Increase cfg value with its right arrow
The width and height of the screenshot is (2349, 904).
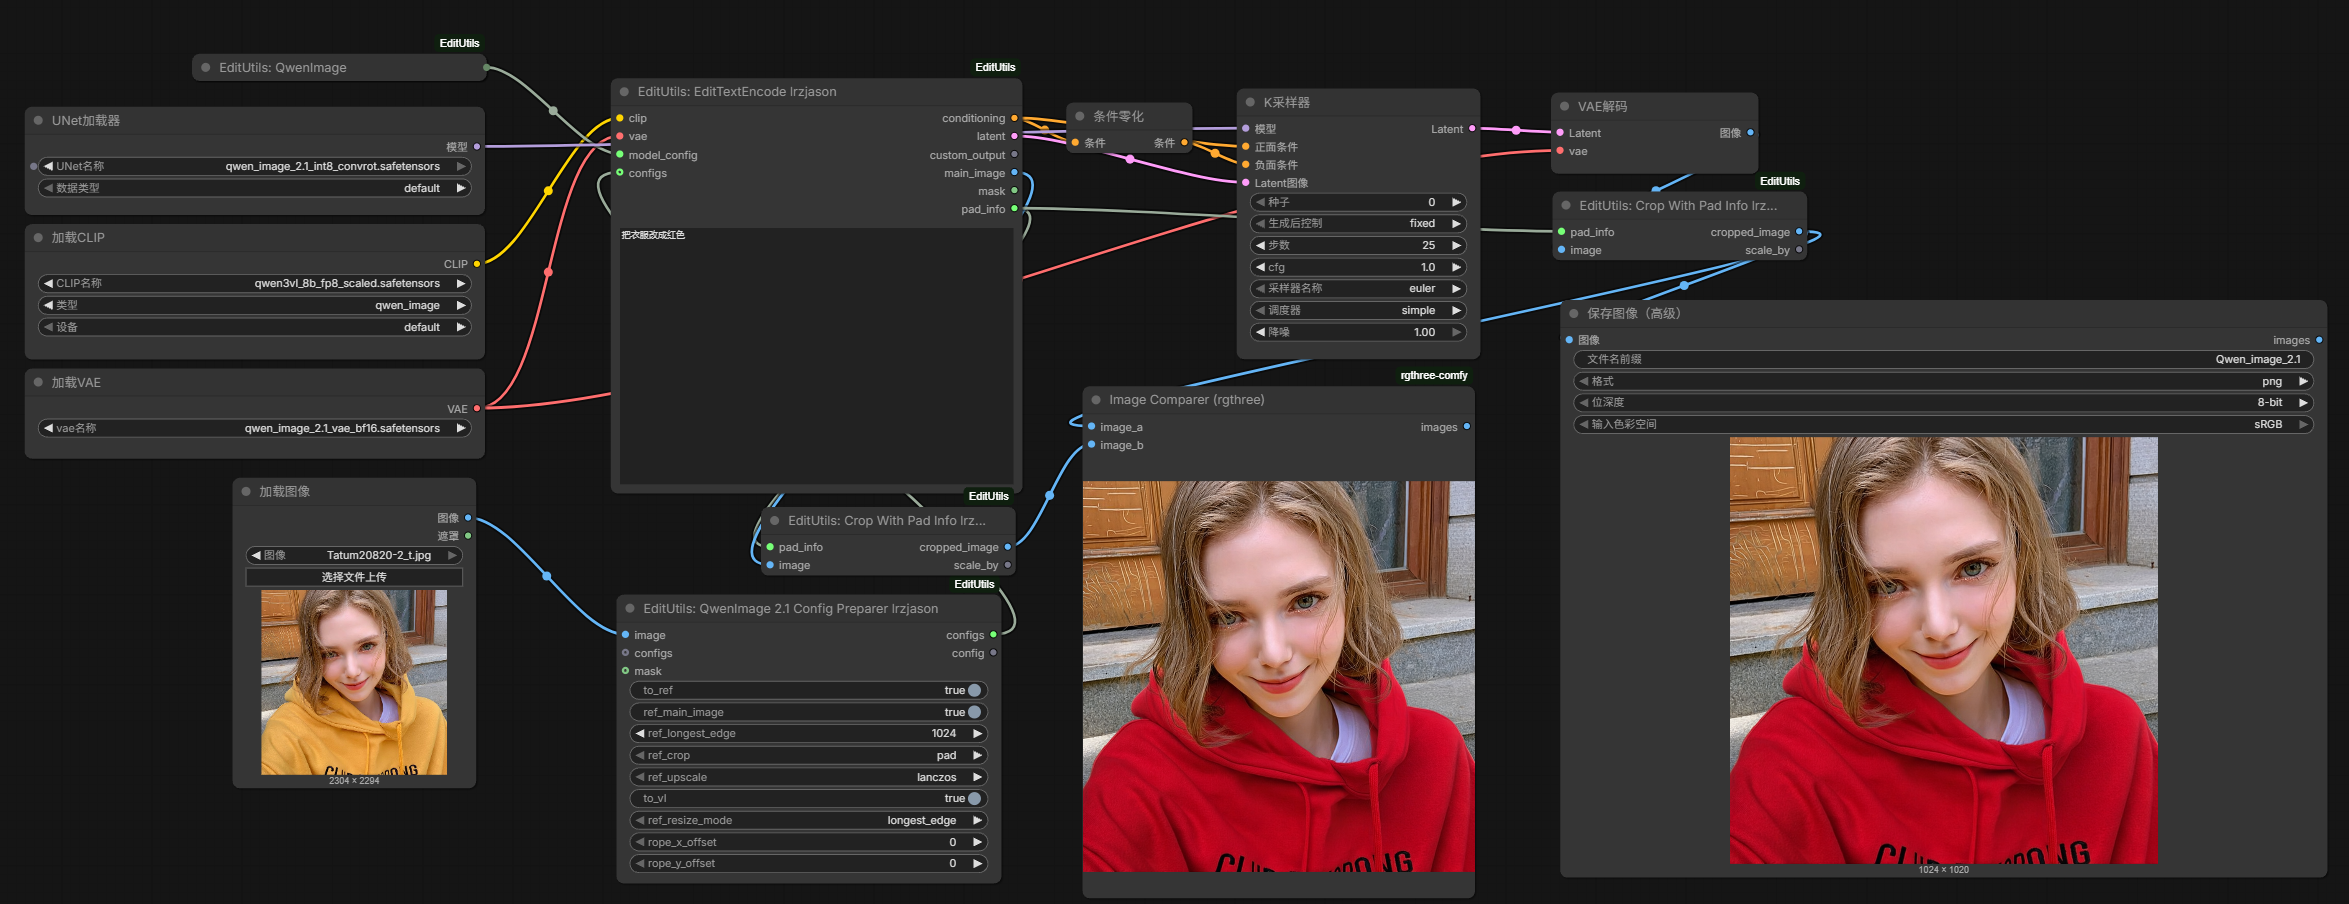[x=1456, y=267]
